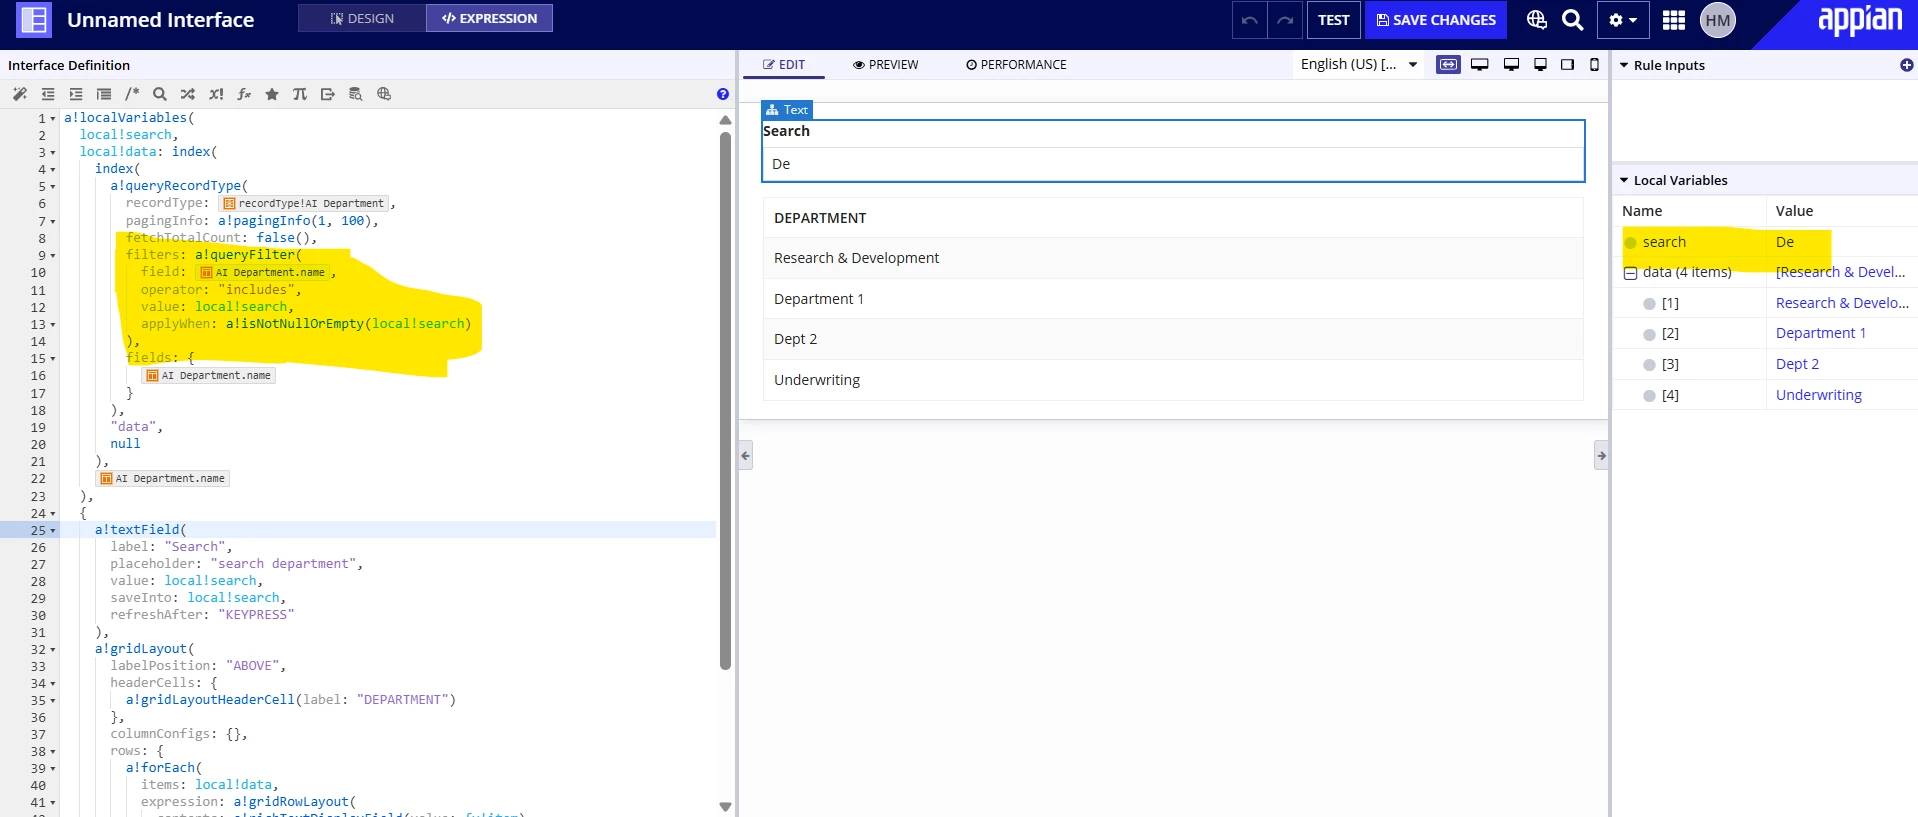Open the header search magnifier
This screenshot has height=817, width=1918.
[x=1573, y=20]
